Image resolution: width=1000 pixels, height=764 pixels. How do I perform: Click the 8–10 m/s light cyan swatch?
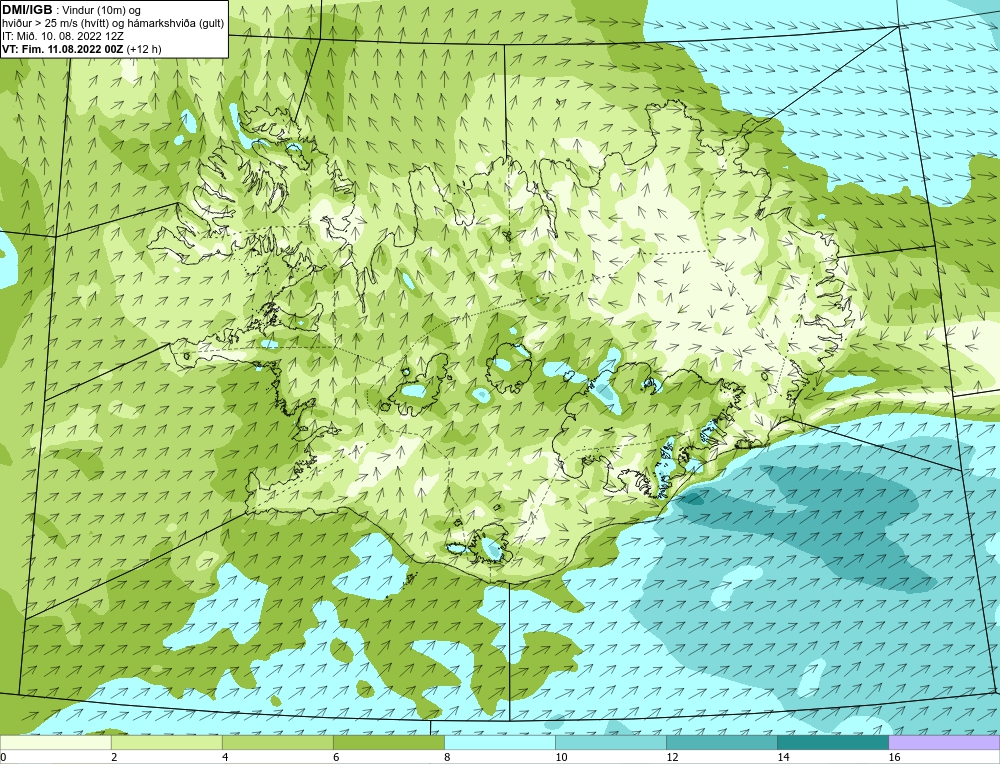coord(499,742)
